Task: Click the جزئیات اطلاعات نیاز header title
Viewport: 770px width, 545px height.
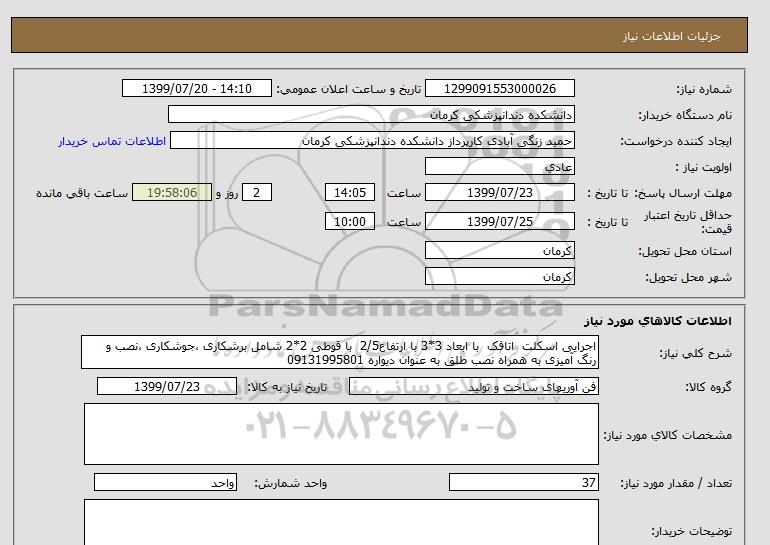Action: pos(671,37)
